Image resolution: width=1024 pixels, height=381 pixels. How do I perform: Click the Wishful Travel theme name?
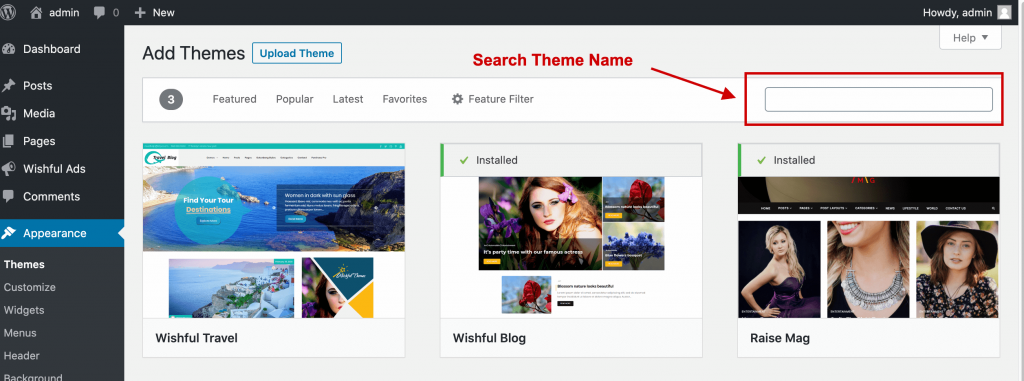coord(197,339)
